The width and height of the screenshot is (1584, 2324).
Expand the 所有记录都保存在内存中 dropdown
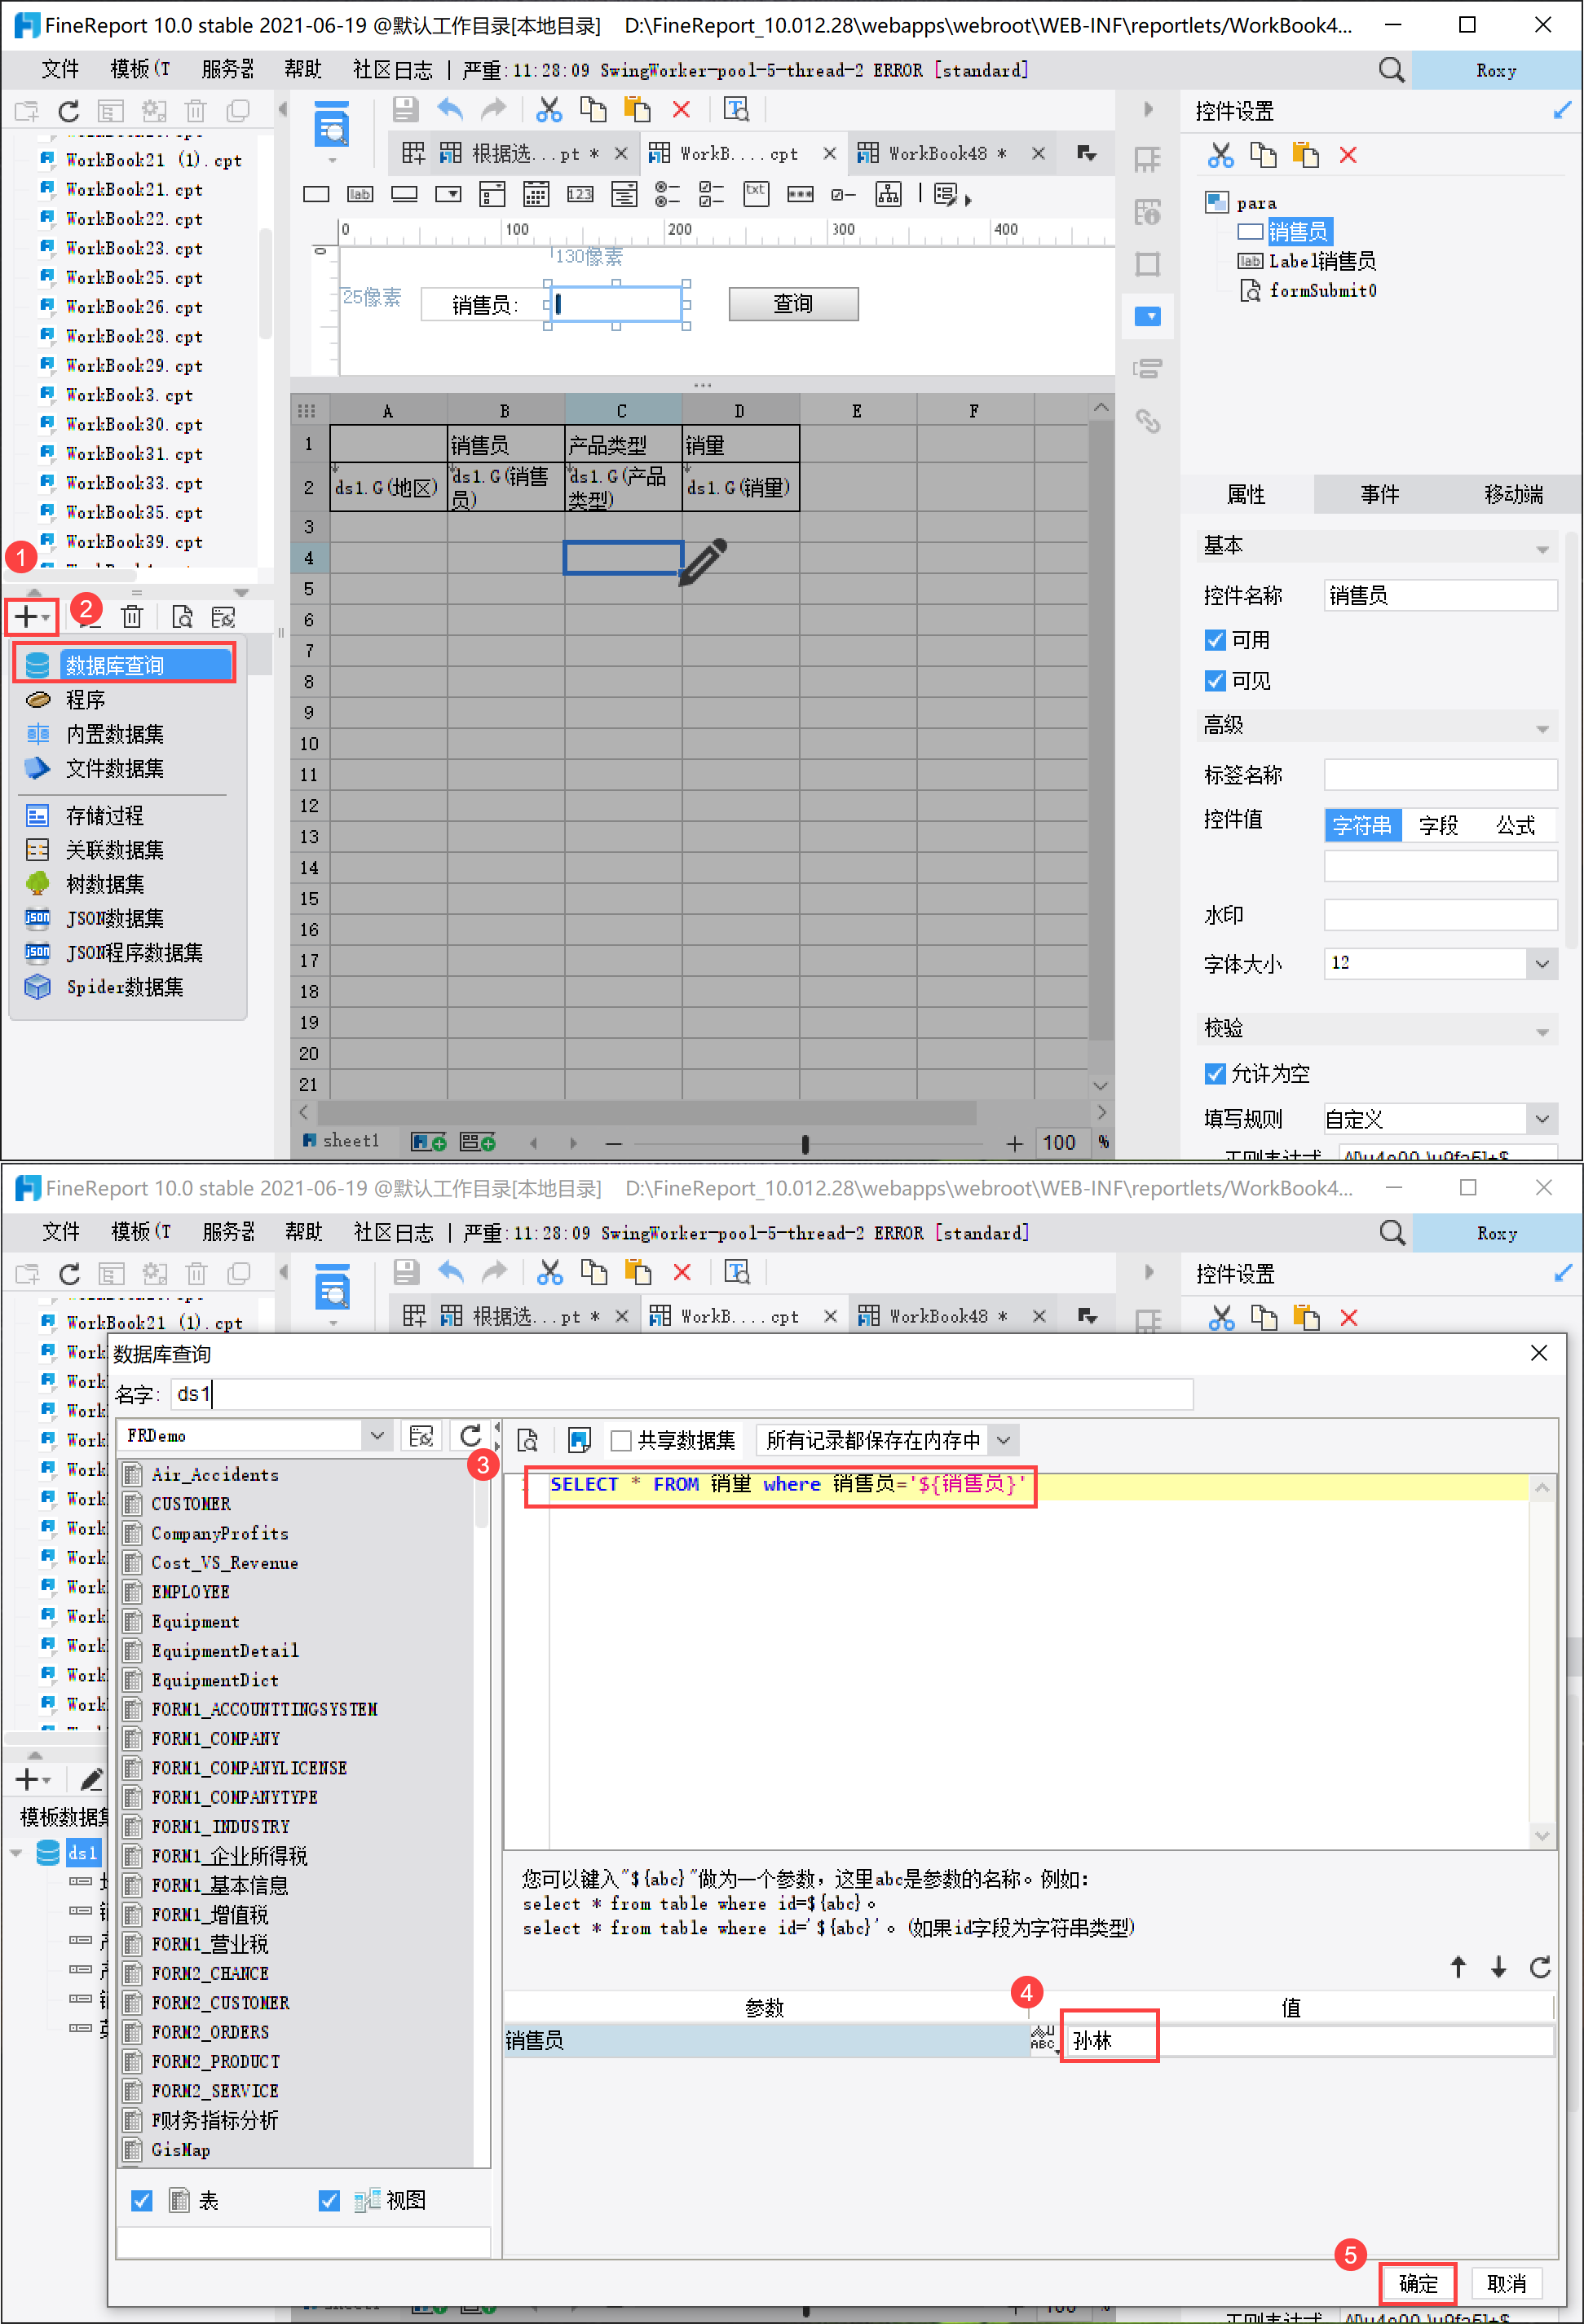pos(1004,1440)
